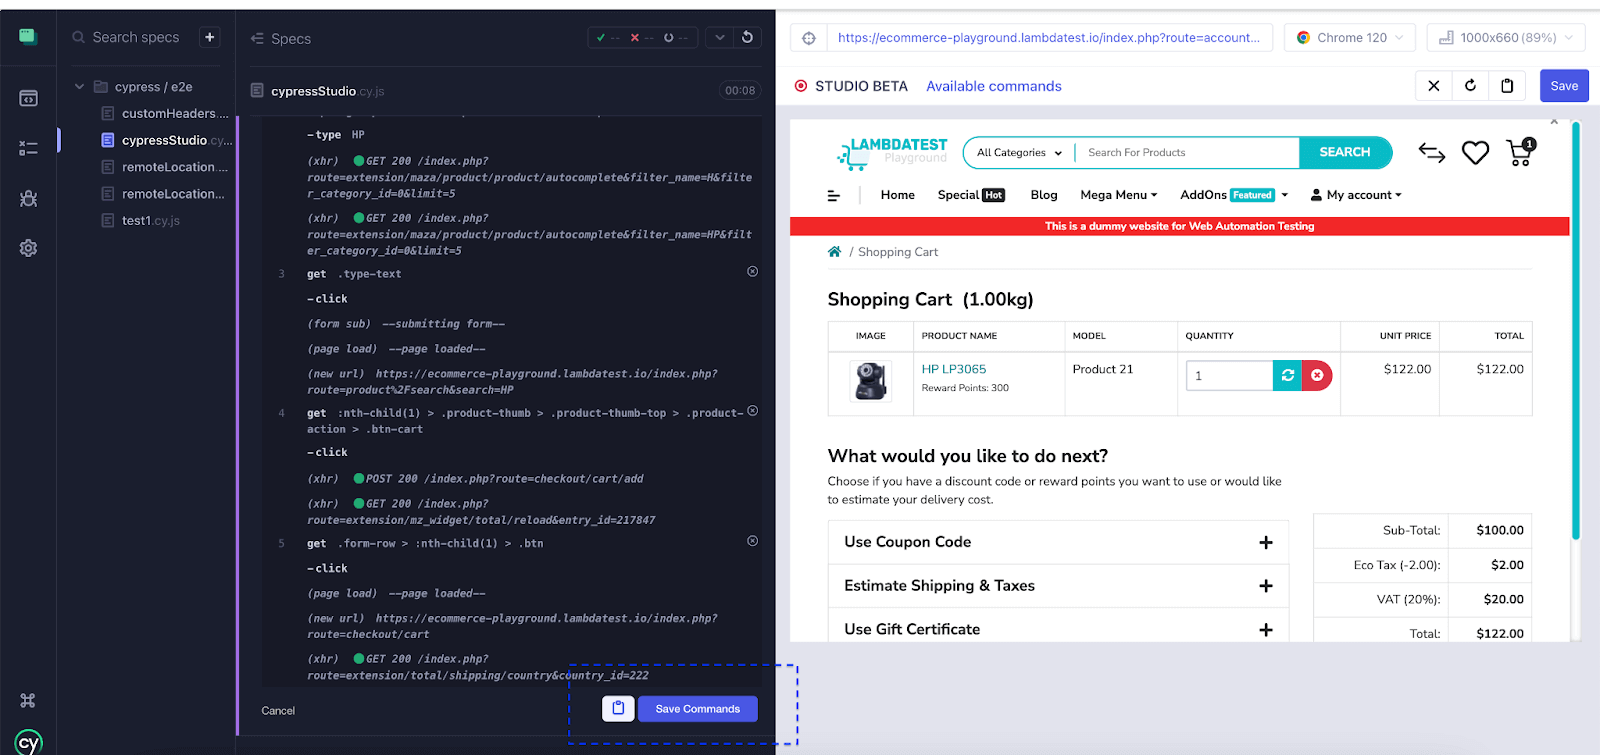Open the AddOns Featured dropdown
The width and height of the screenshot is (1600, 755).
1234,195
